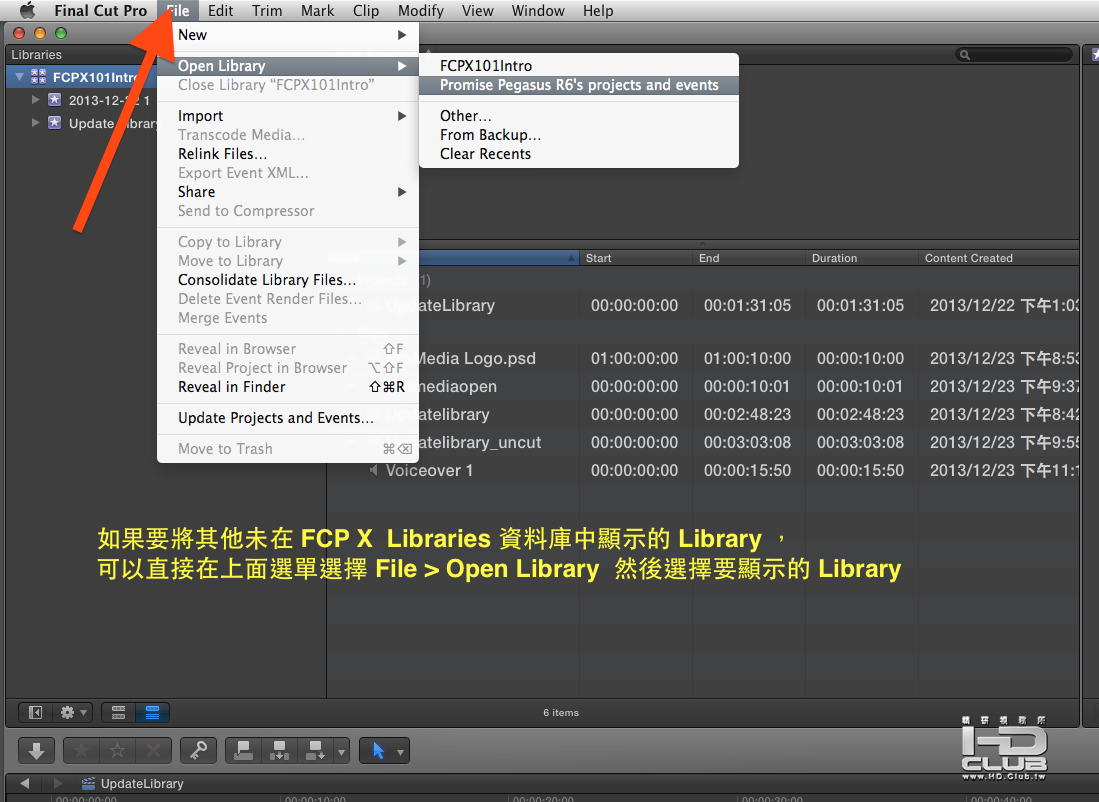
Task: Open the FCPX101Intro library from submenu
Action: (579, 66)
